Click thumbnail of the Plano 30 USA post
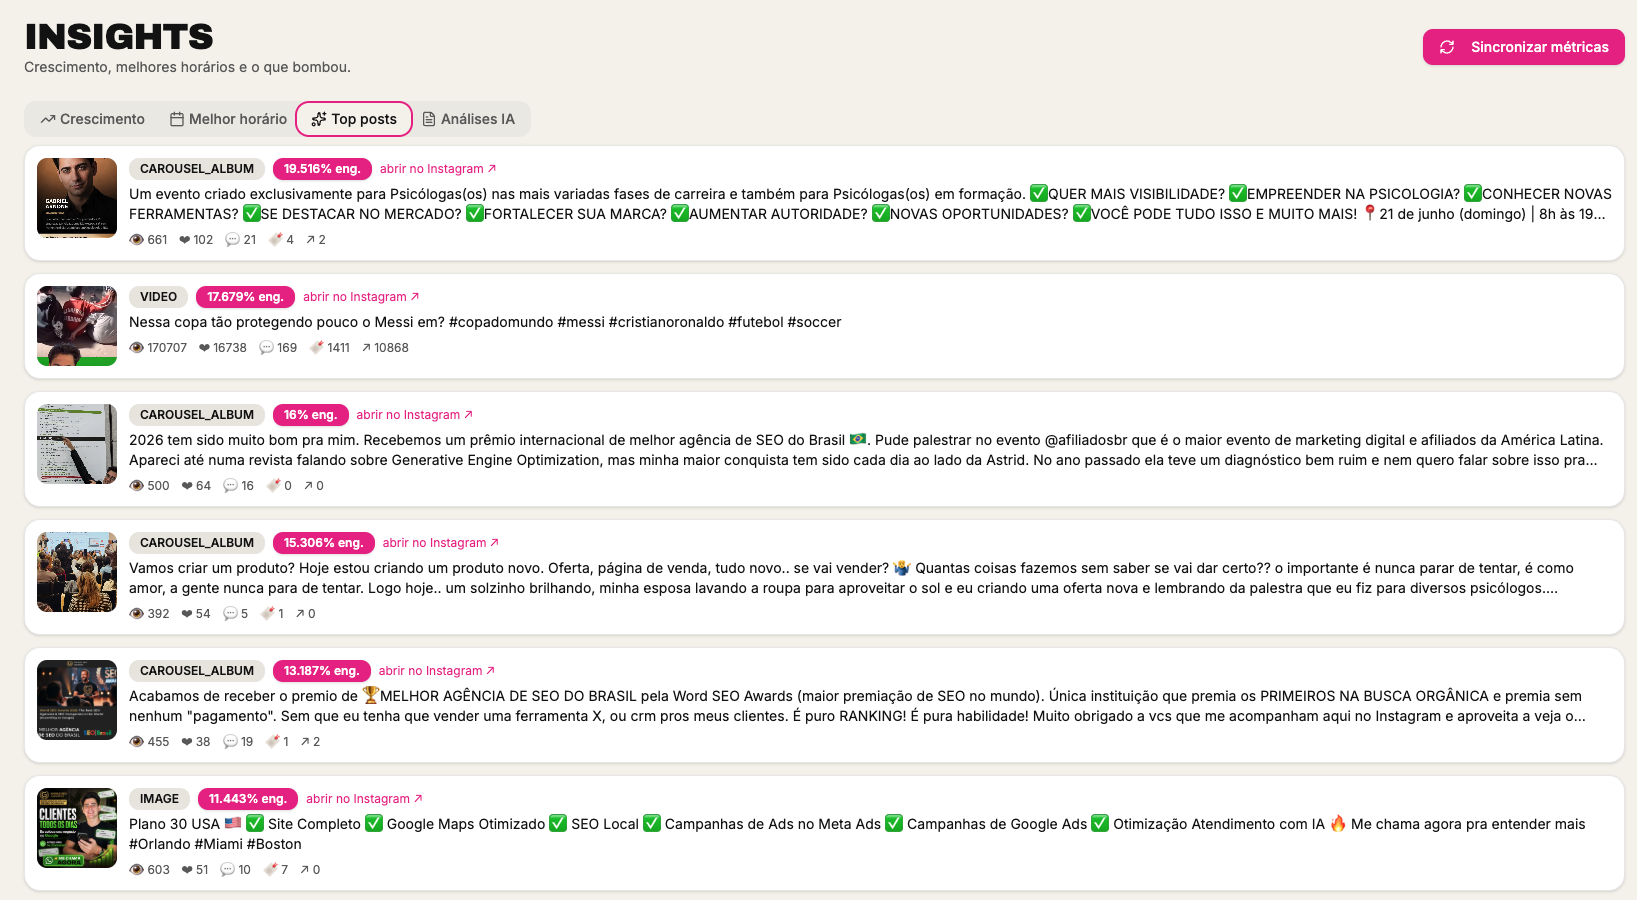 click(77, 828)
